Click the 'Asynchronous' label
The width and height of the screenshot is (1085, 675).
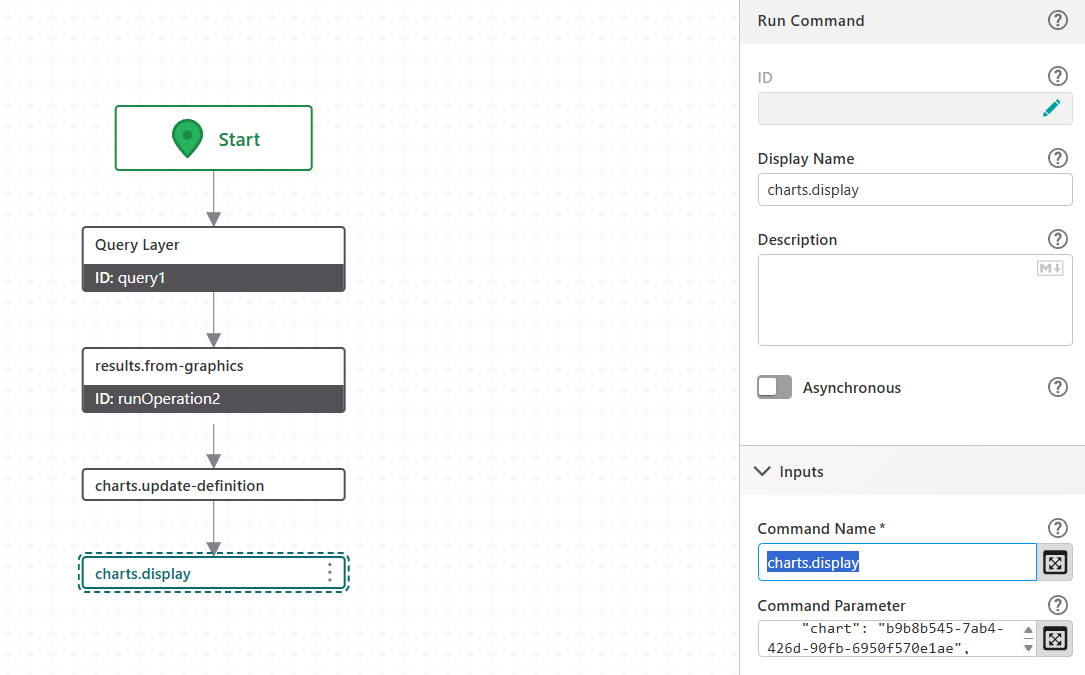pyautogui.click(x=852, y=388)
